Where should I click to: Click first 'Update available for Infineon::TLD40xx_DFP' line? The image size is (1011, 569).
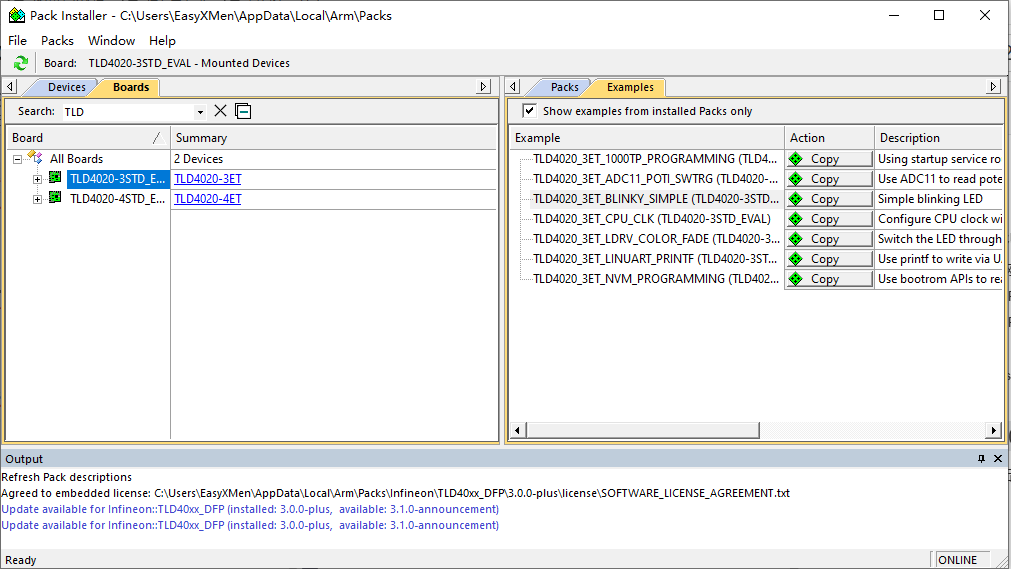(250, 509)
